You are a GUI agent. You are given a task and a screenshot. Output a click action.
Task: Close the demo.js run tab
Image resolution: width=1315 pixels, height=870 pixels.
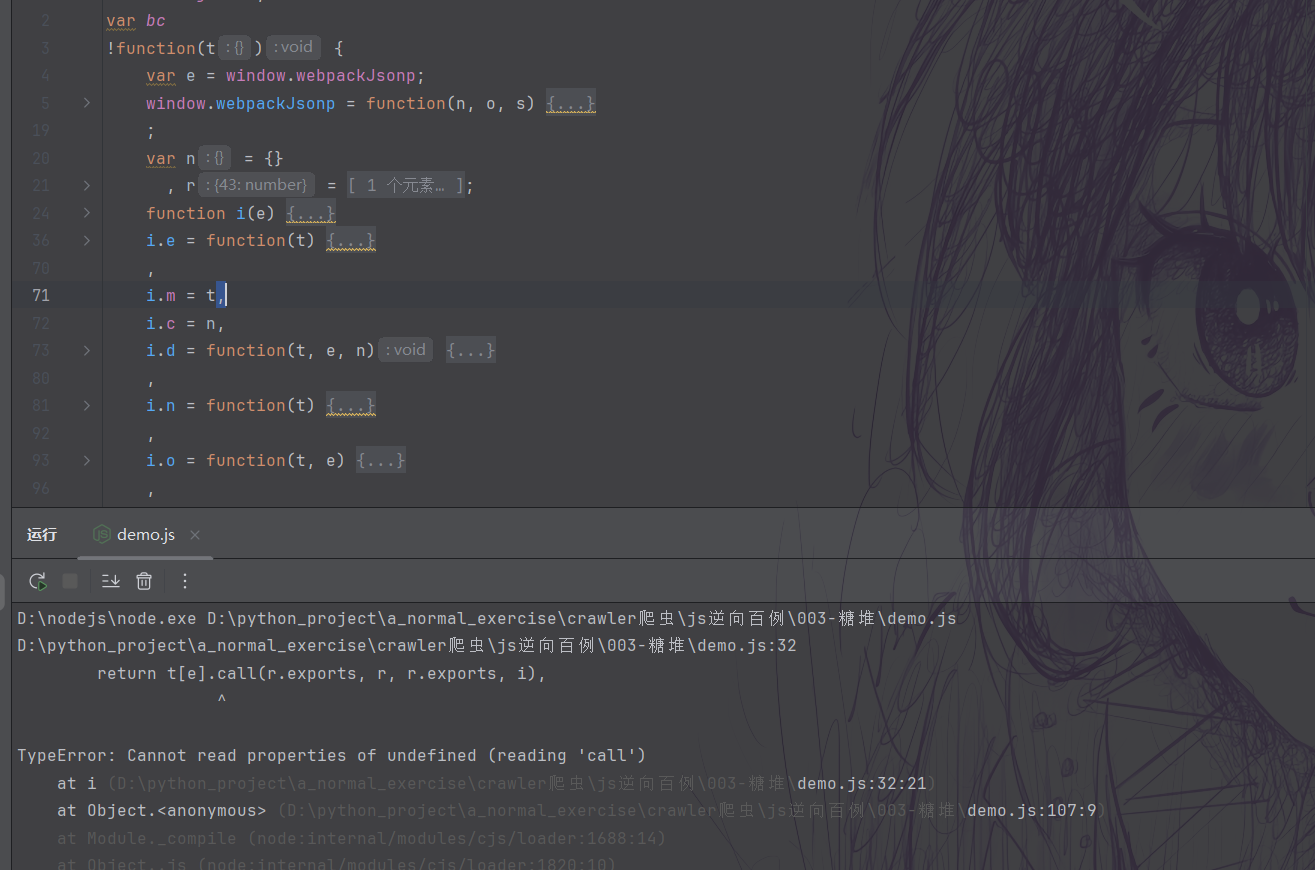click(x=195, y=535)
